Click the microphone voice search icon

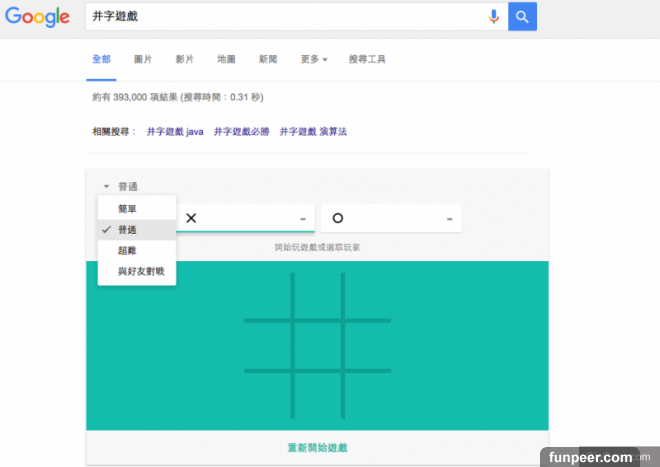pos(493,16)
